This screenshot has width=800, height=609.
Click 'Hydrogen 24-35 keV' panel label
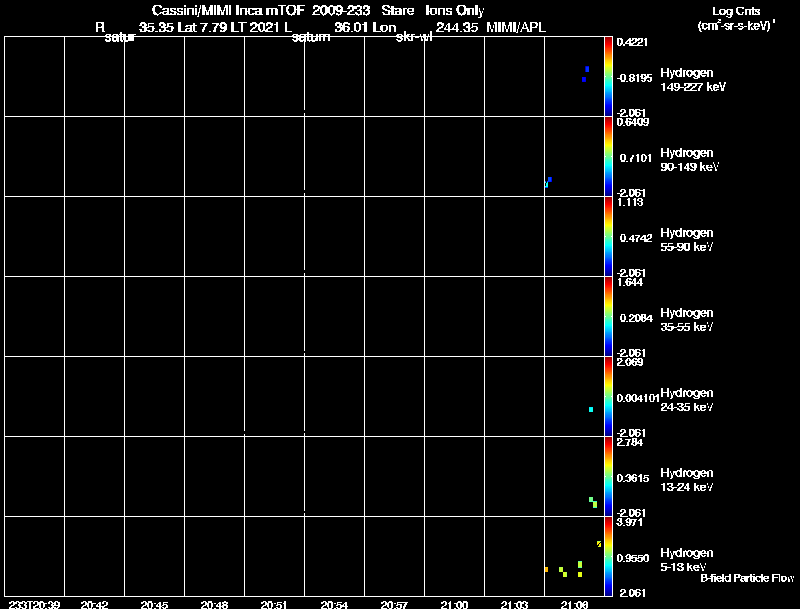tap(687, 400)
